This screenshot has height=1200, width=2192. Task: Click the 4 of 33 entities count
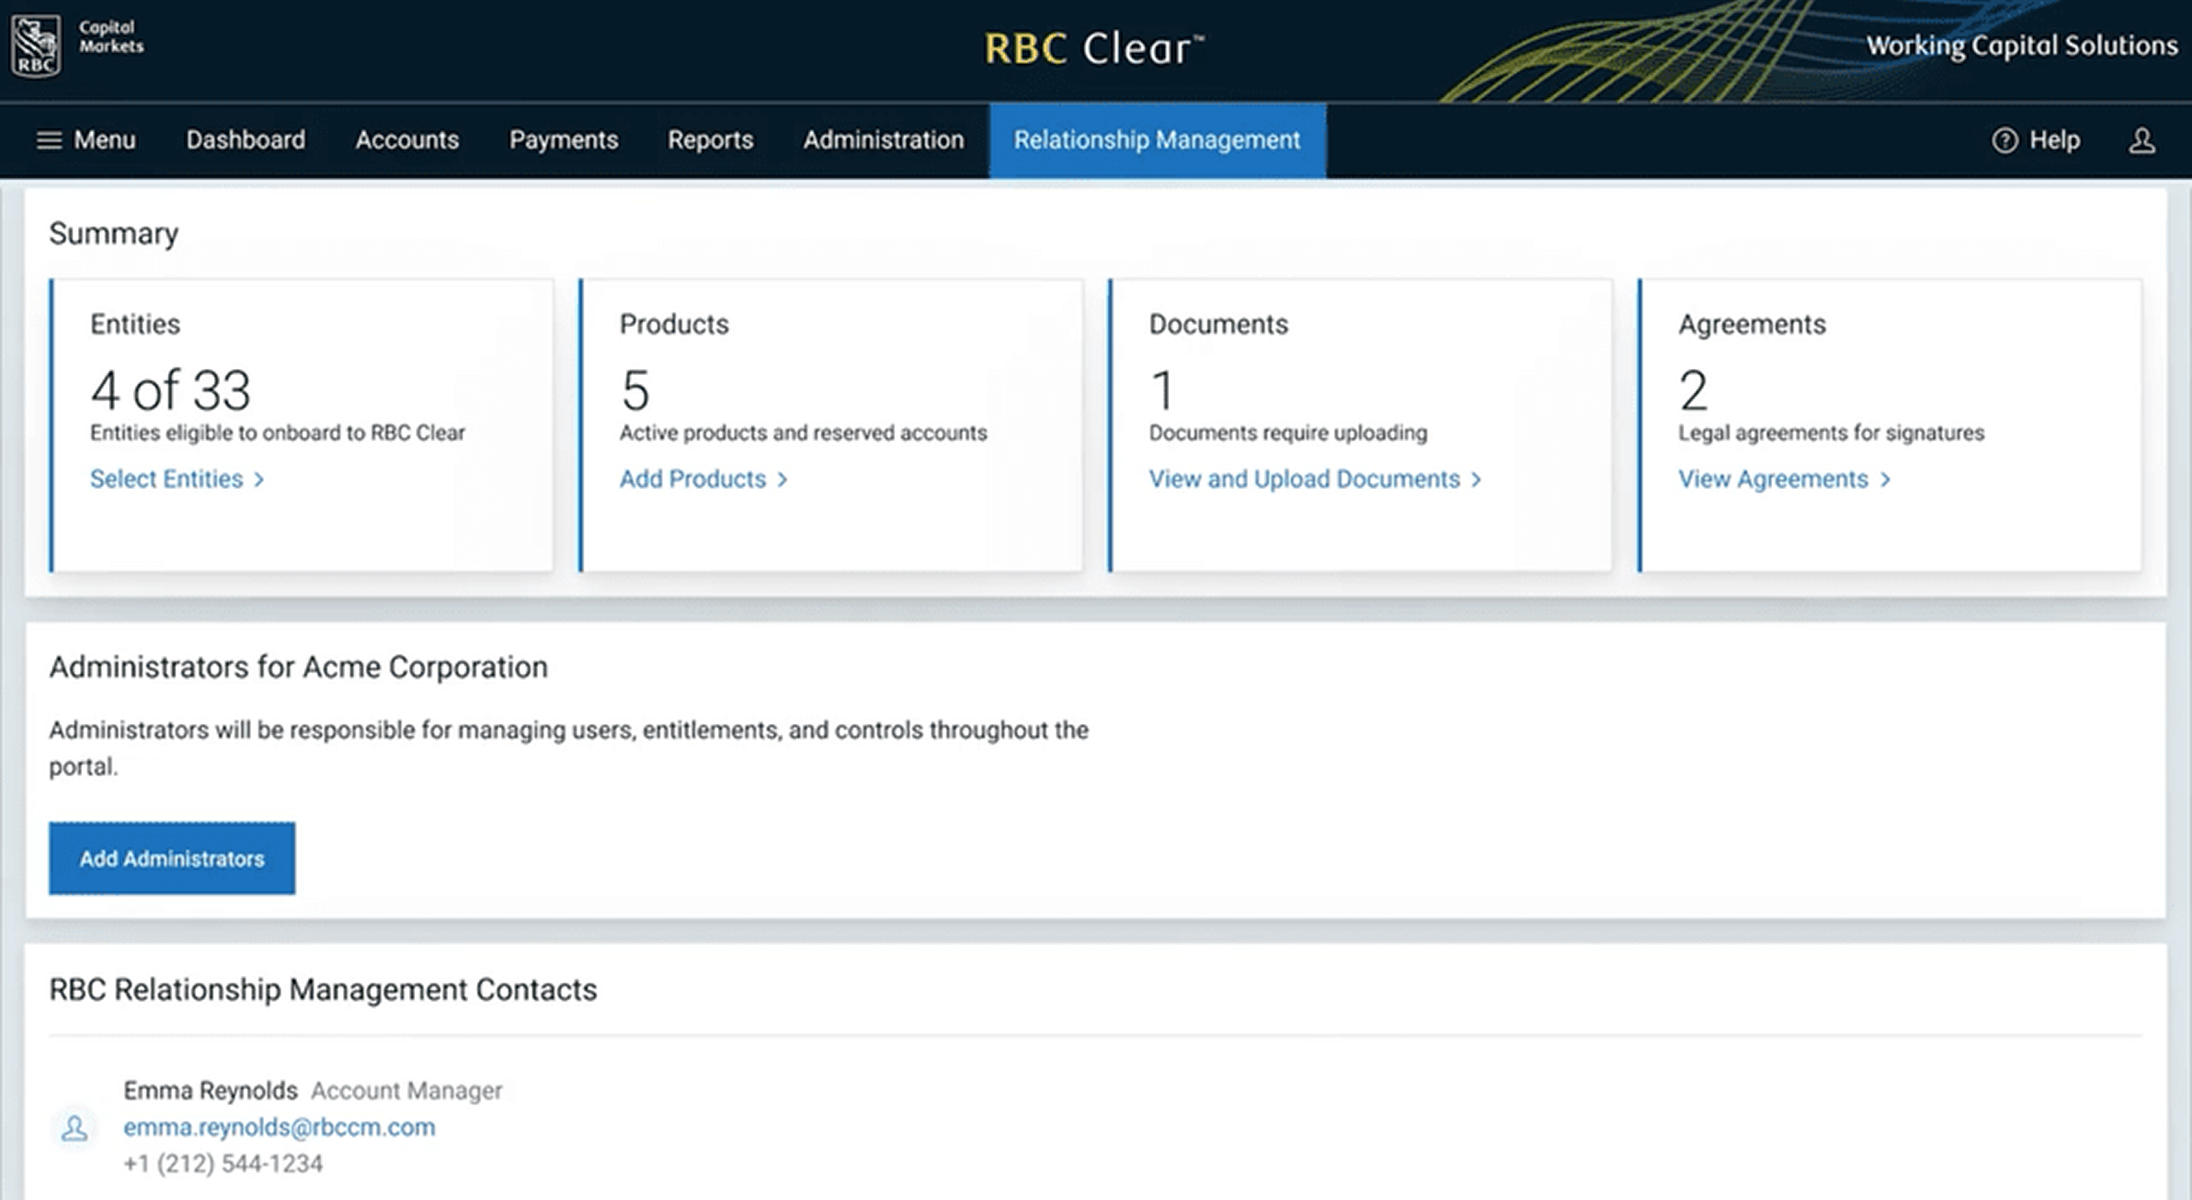point(170,390)
